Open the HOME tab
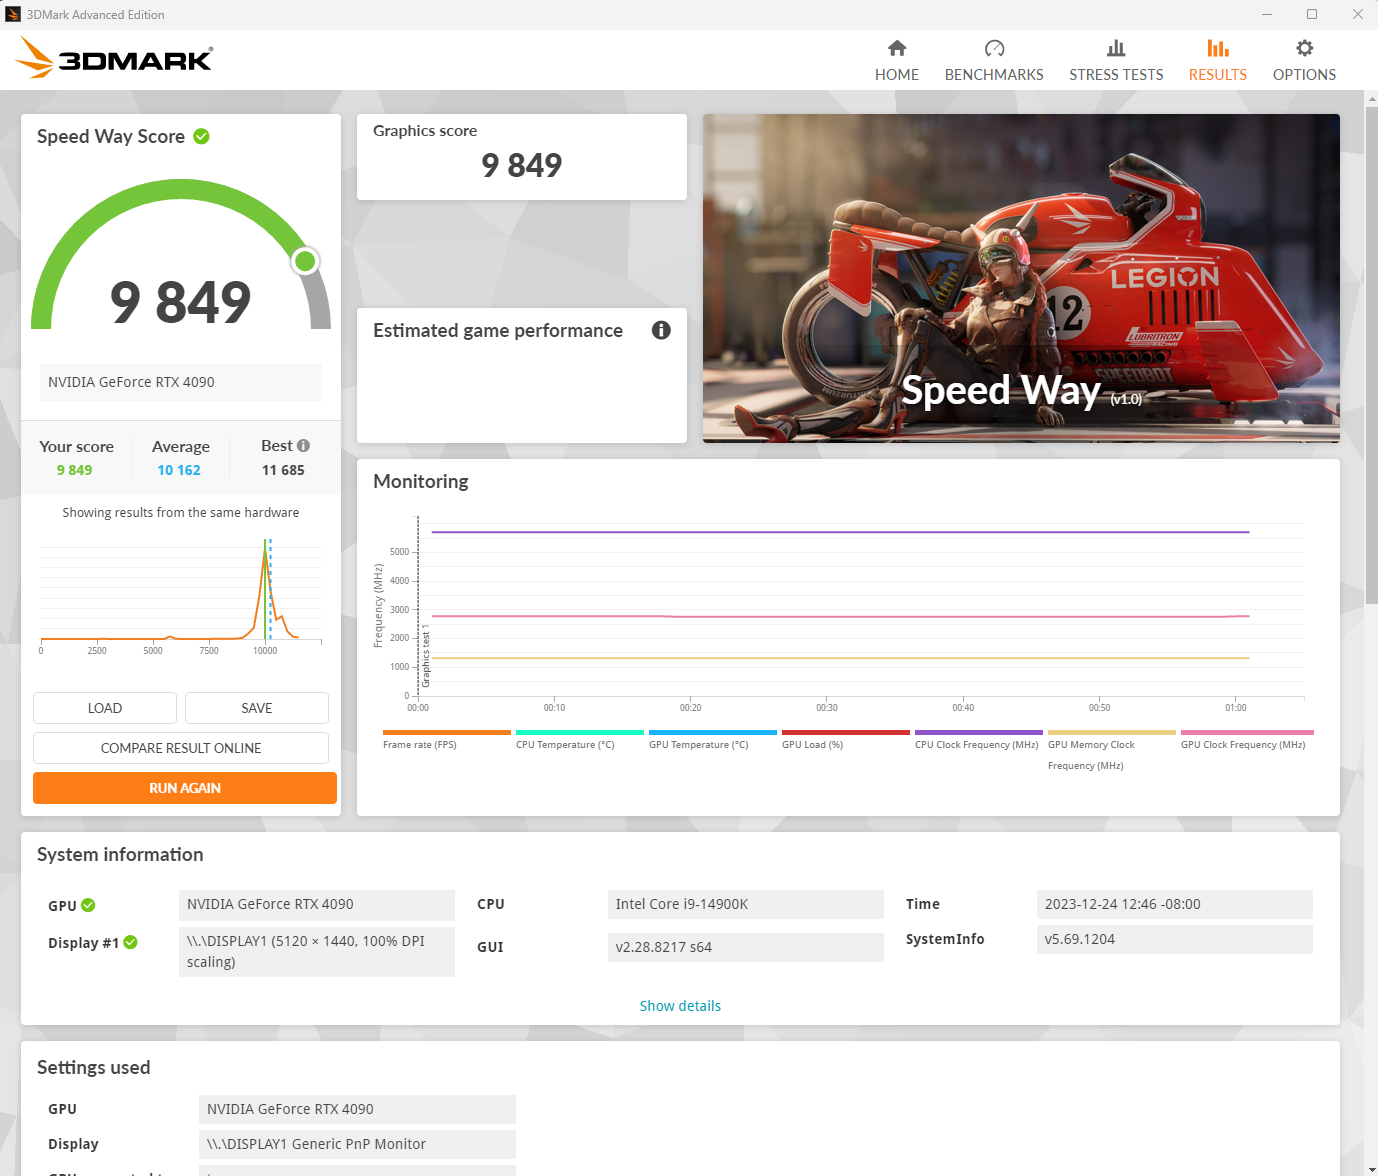 [897, 61]
